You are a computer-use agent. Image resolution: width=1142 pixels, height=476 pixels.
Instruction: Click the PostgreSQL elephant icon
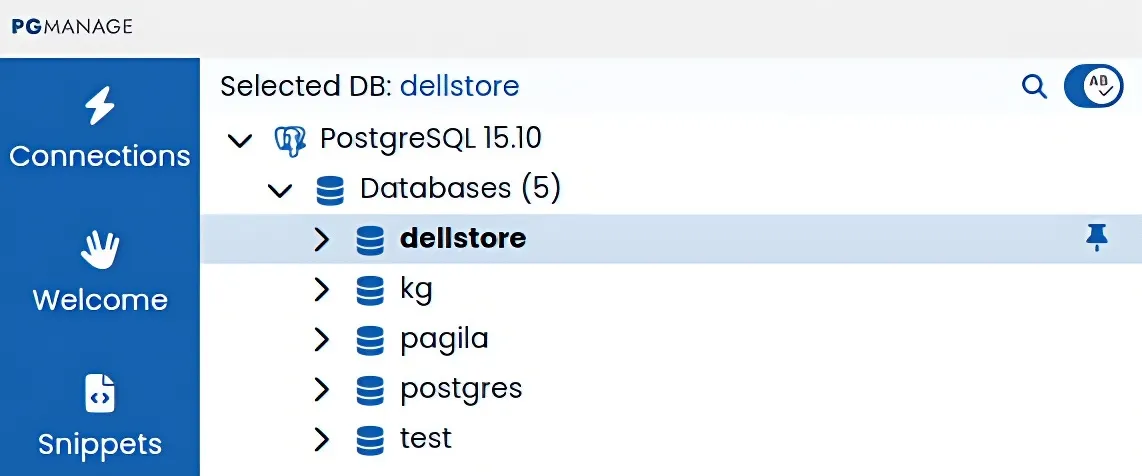click(290, 139)
